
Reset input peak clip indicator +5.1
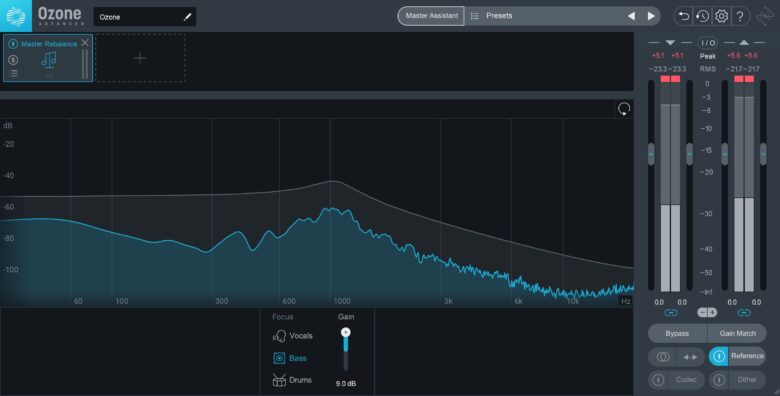coord(668,56)
